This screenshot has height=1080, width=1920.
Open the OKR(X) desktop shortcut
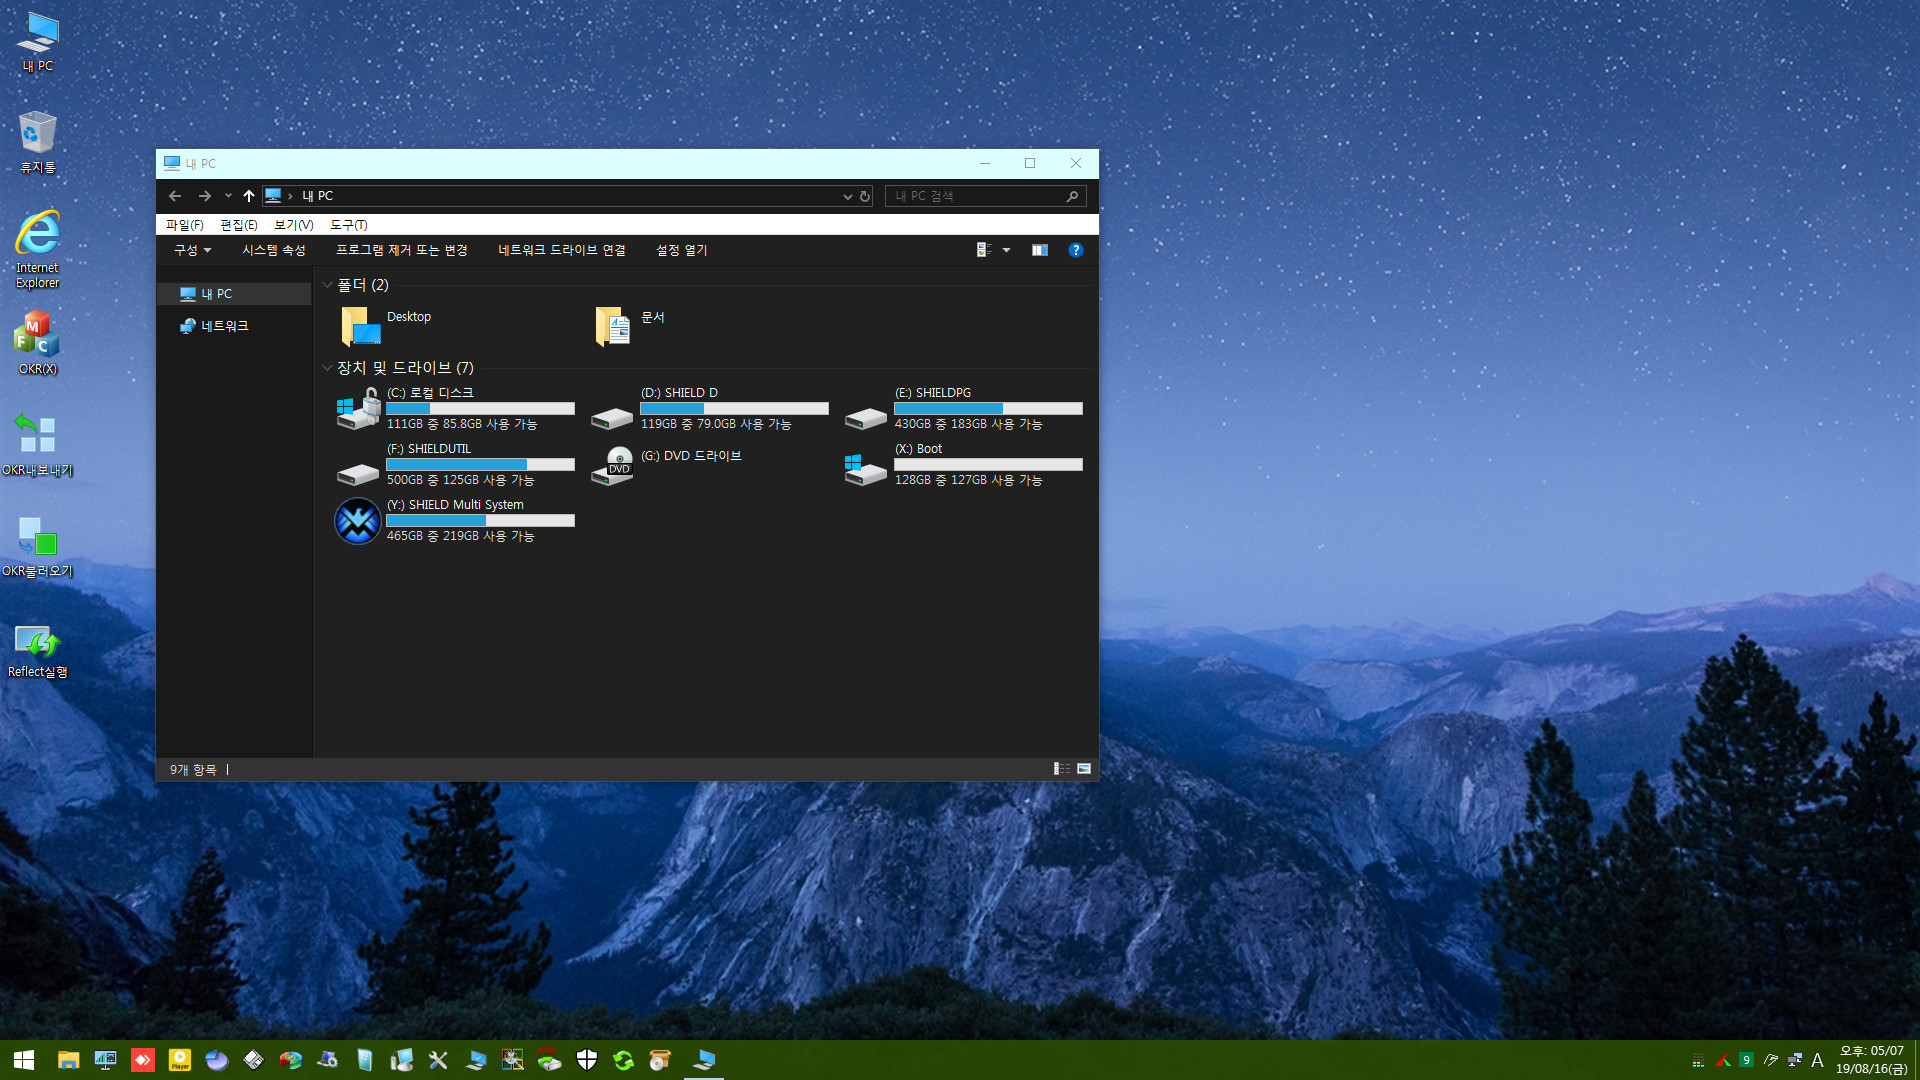click(38, 343)
